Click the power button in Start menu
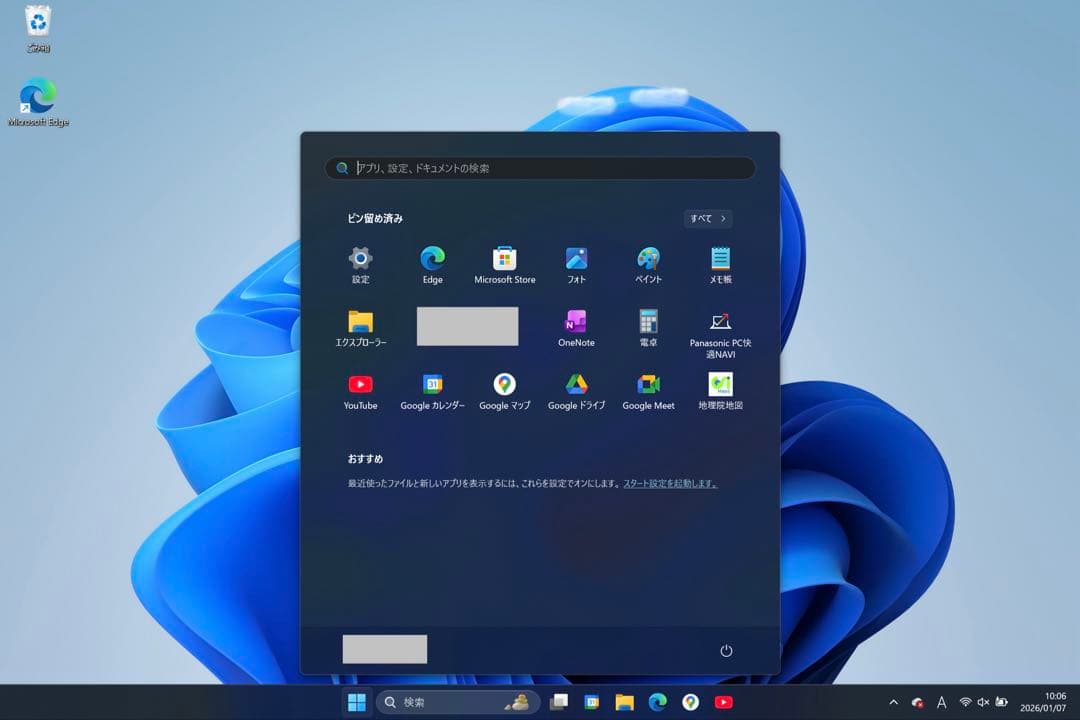The width and height of the screenshot is (1080, 720). [726, 651]
